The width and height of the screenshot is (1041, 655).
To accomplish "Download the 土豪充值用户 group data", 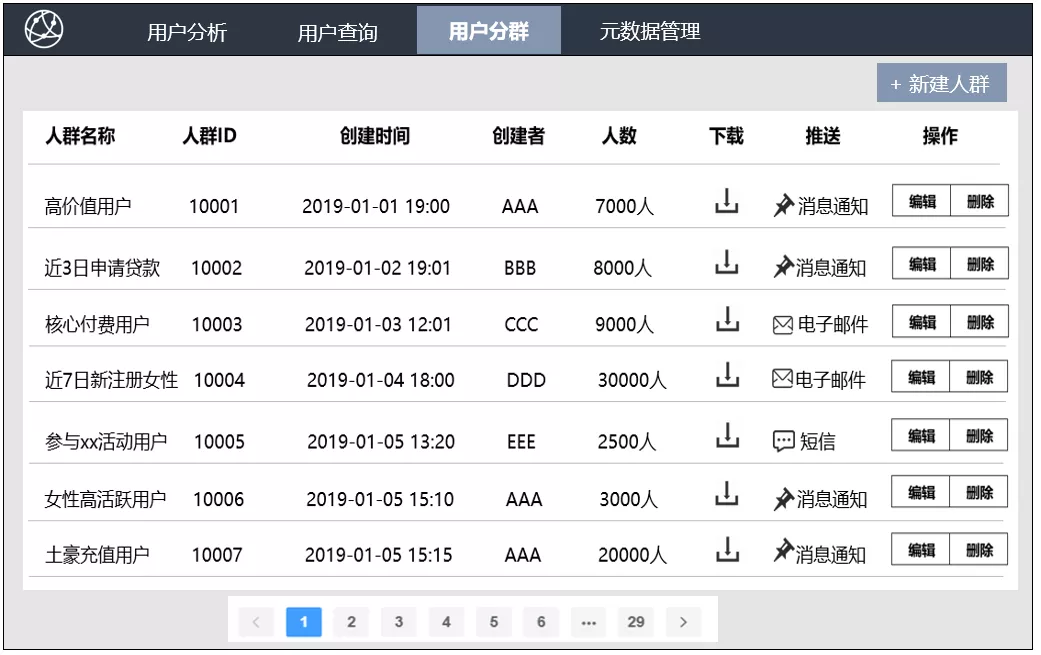I will [727, 549].
